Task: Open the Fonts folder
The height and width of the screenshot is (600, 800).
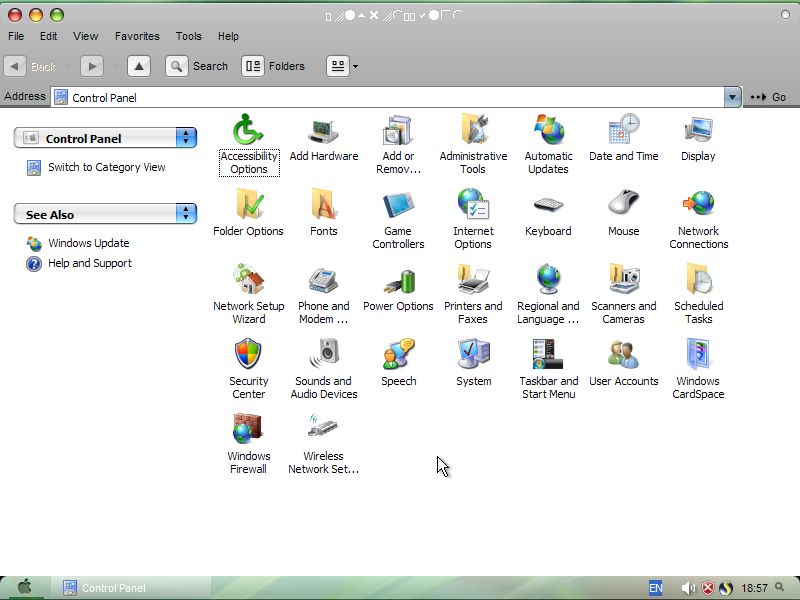Action: [x=323, y=213]
